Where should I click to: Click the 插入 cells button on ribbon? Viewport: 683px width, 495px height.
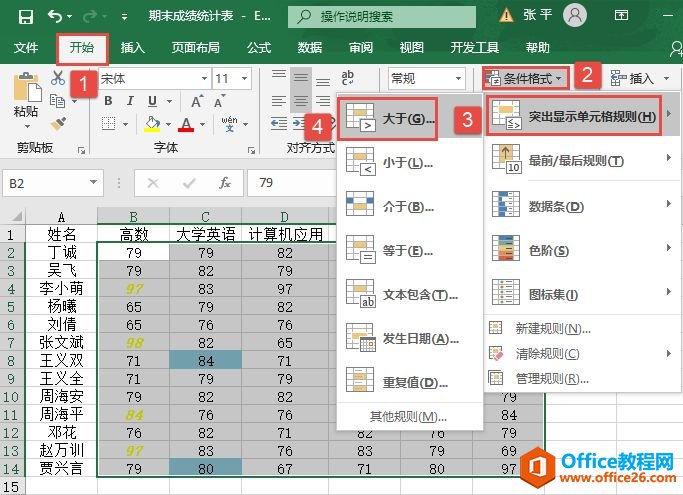pyautogui.click(x=639, y=78)
